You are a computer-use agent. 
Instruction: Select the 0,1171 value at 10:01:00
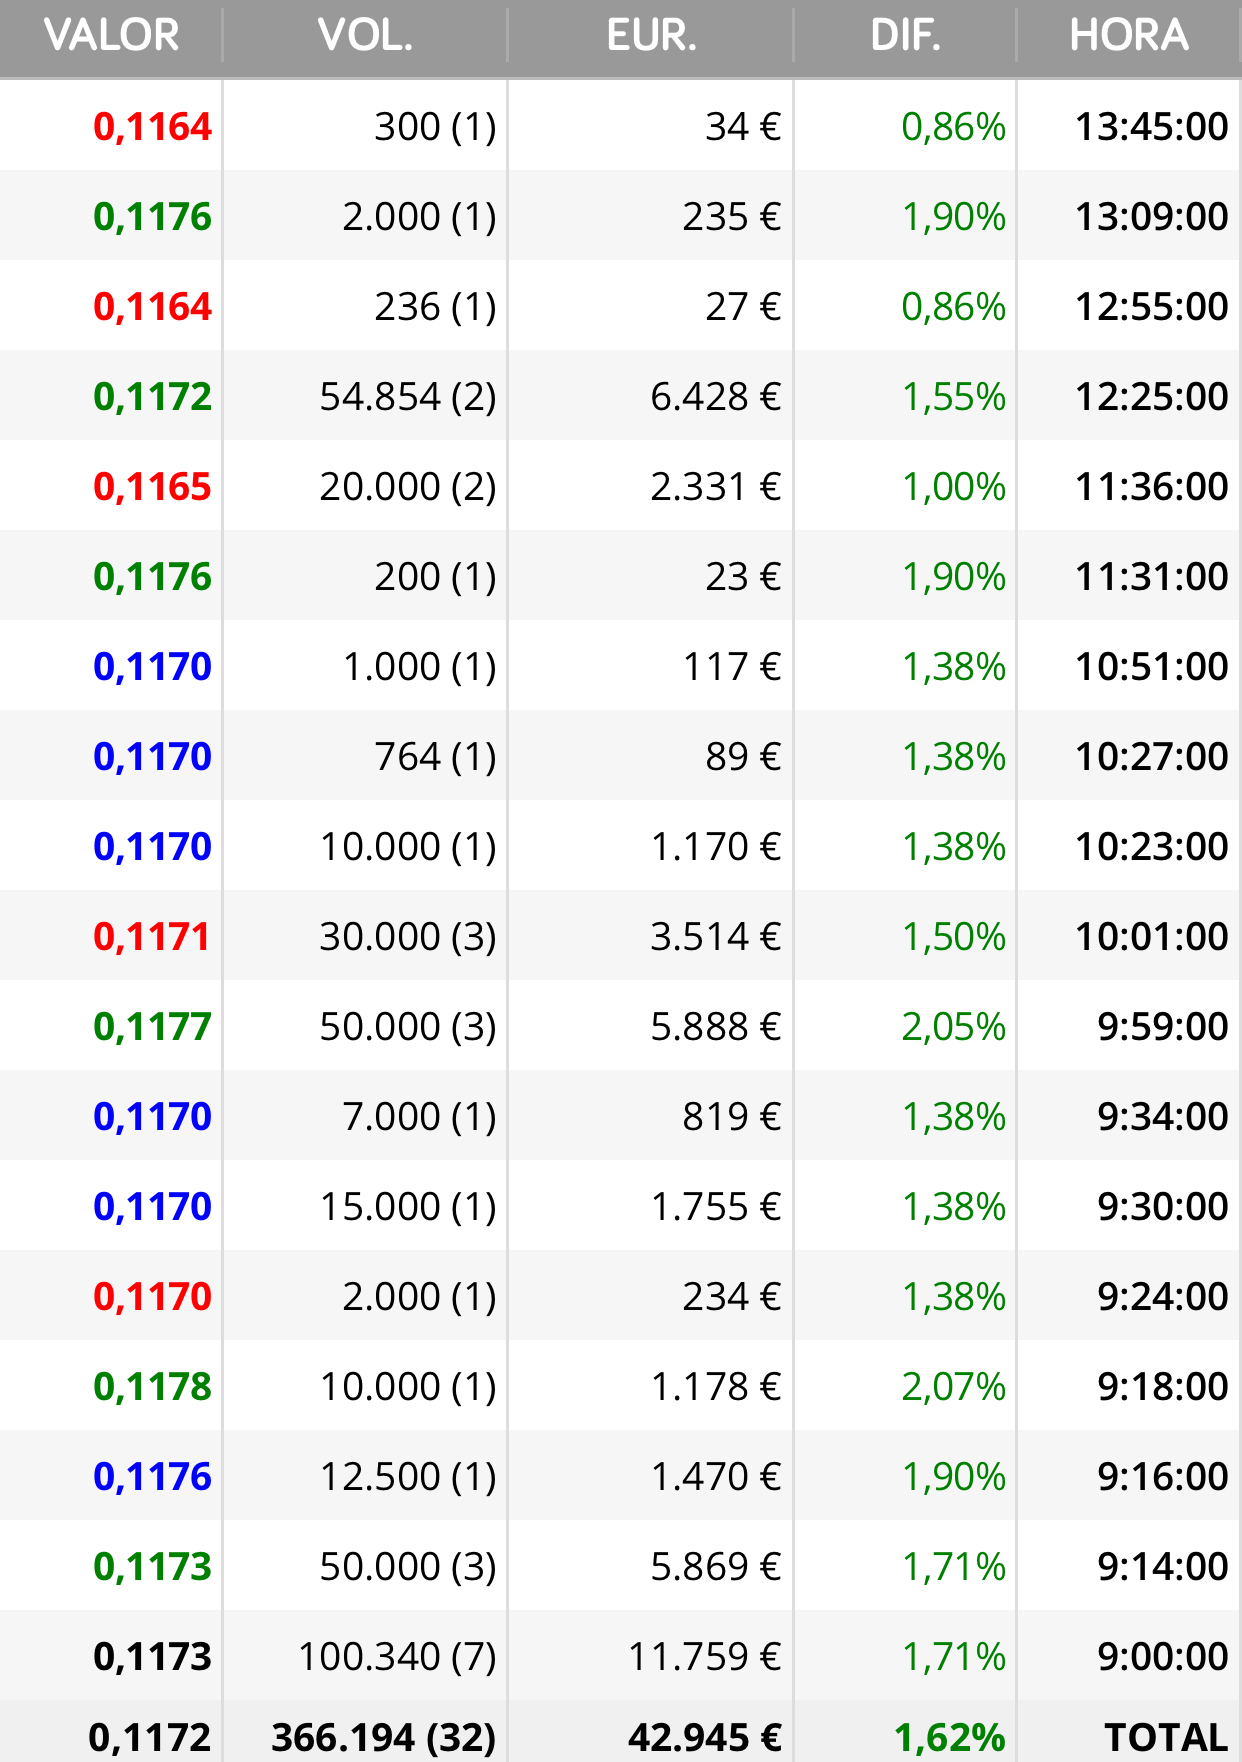pyautogui.click(x=152, y=937)
